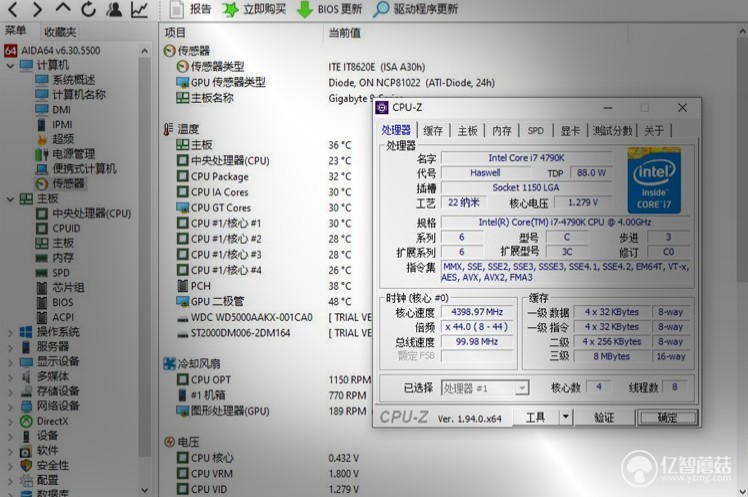Screen dimensions: 748x497
Task: Open the 关于 tab in CPU-Z
Action: tap(654, 131)
